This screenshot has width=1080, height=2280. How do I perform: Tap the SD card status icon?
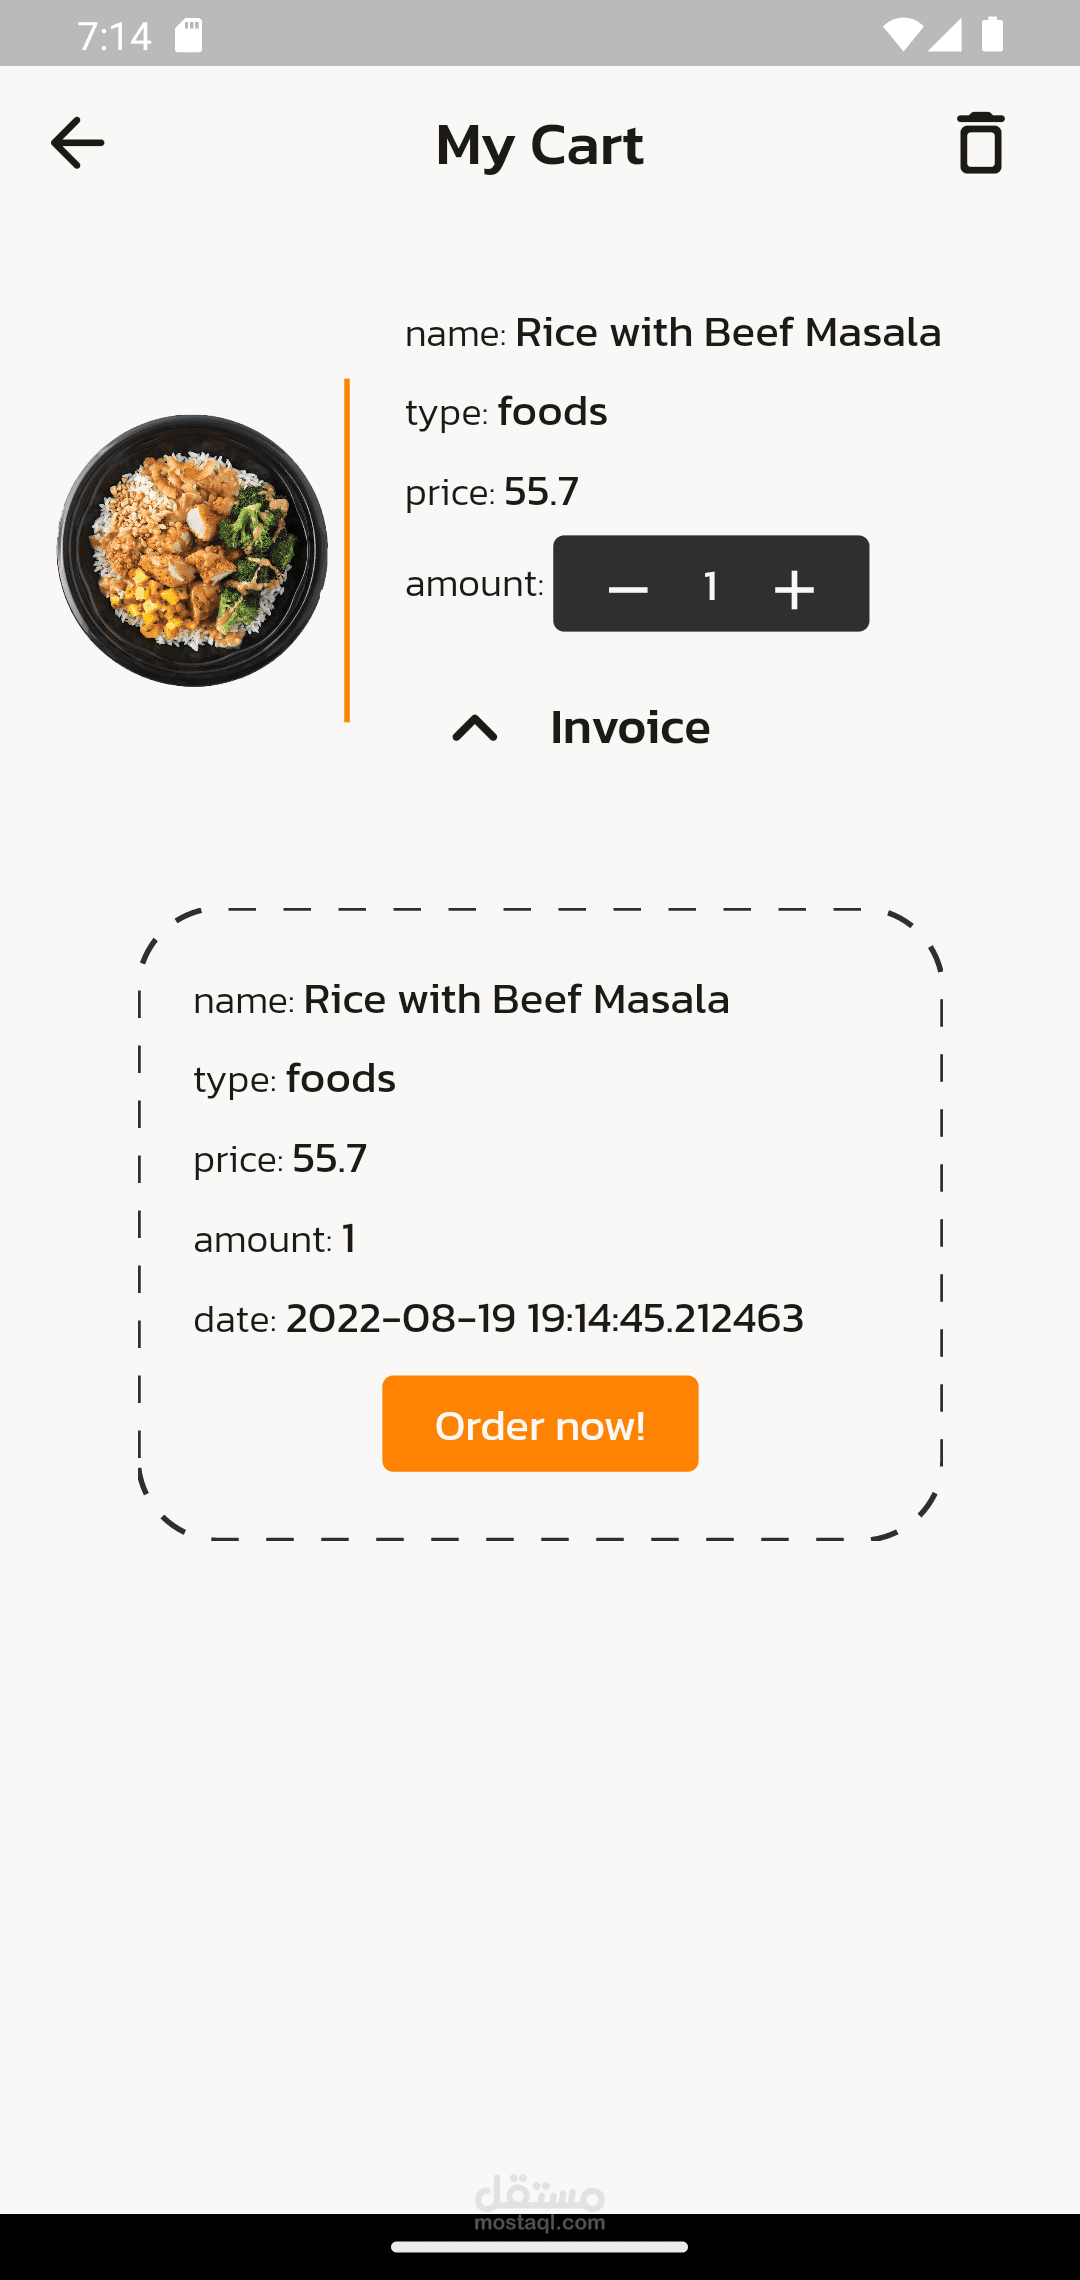(x=188, y=36)
